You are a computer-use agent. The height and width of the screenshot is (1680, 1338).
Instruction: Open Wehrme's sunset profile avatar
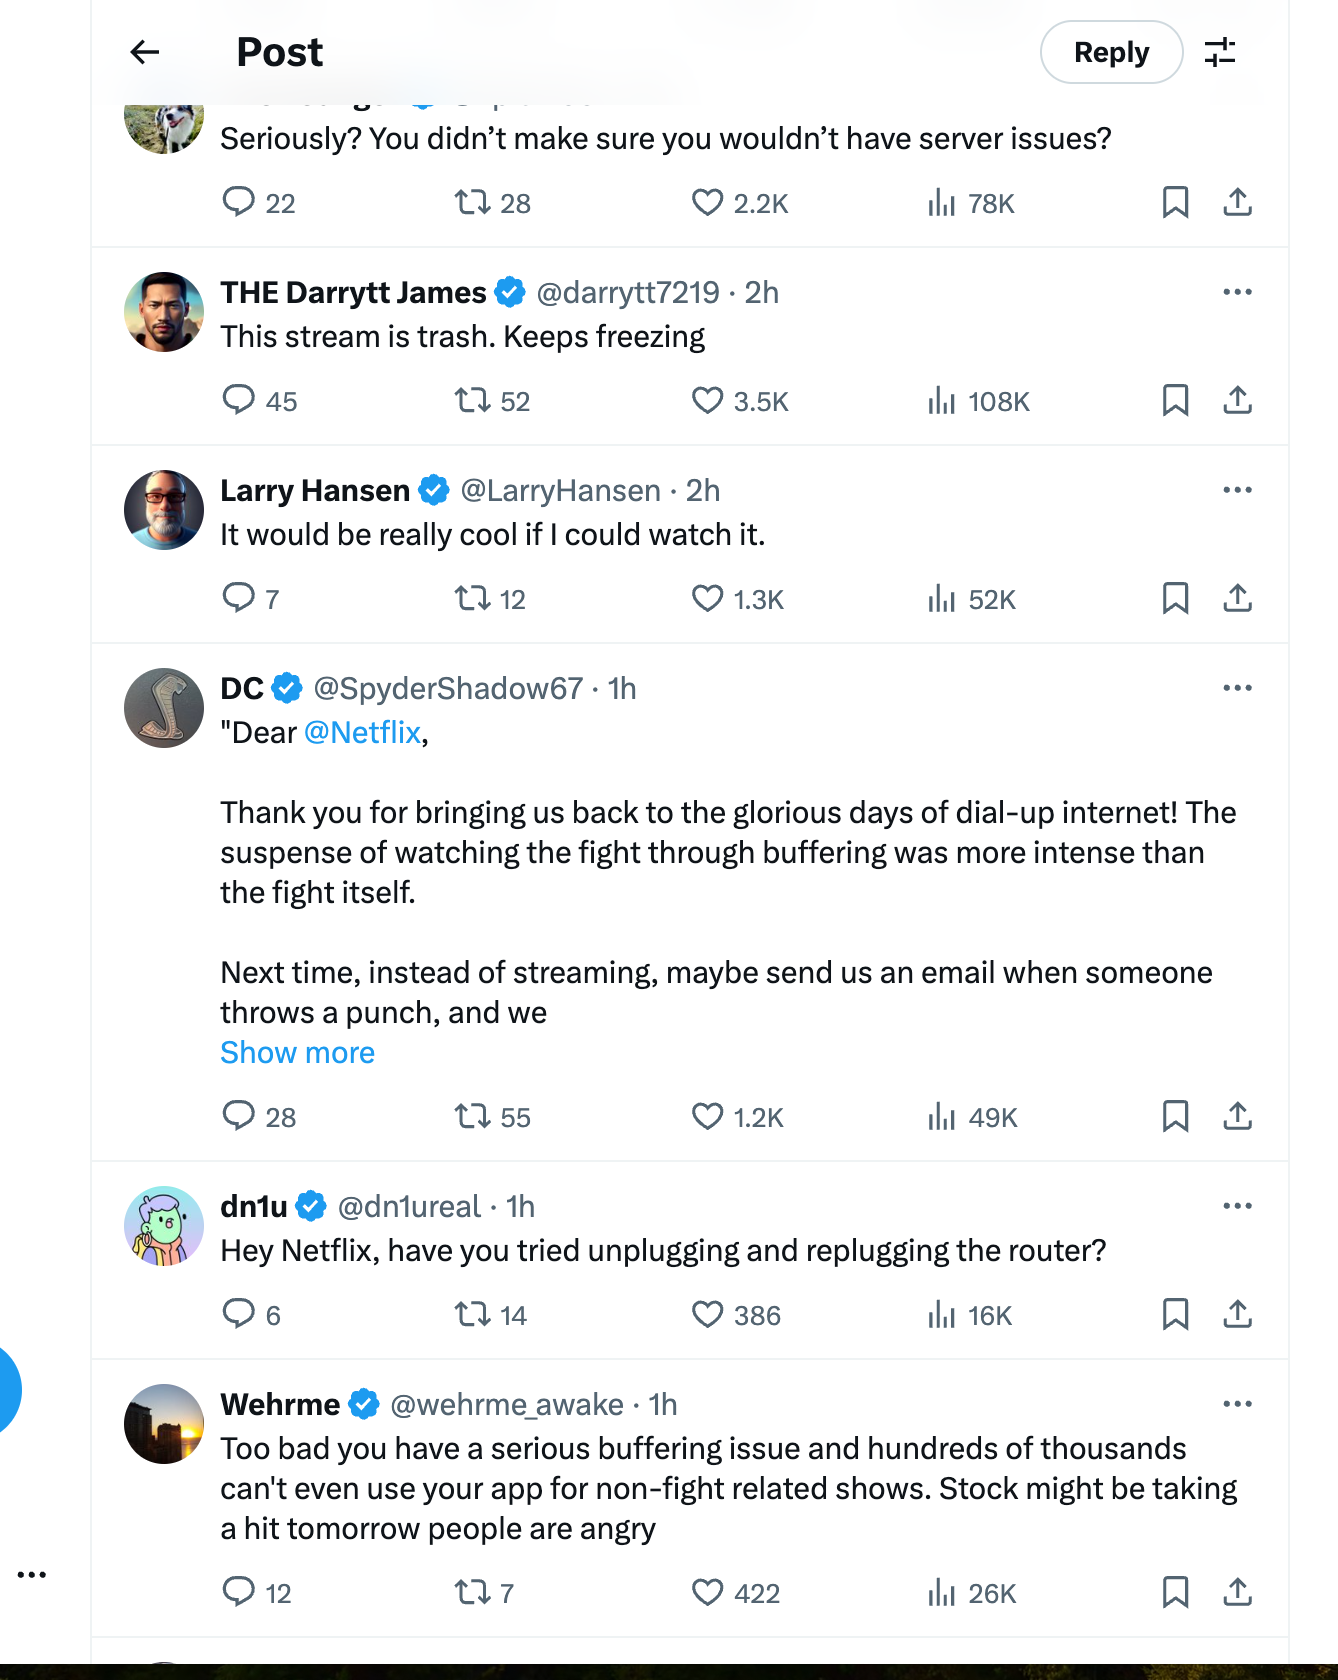click(x=164, y=1424)
